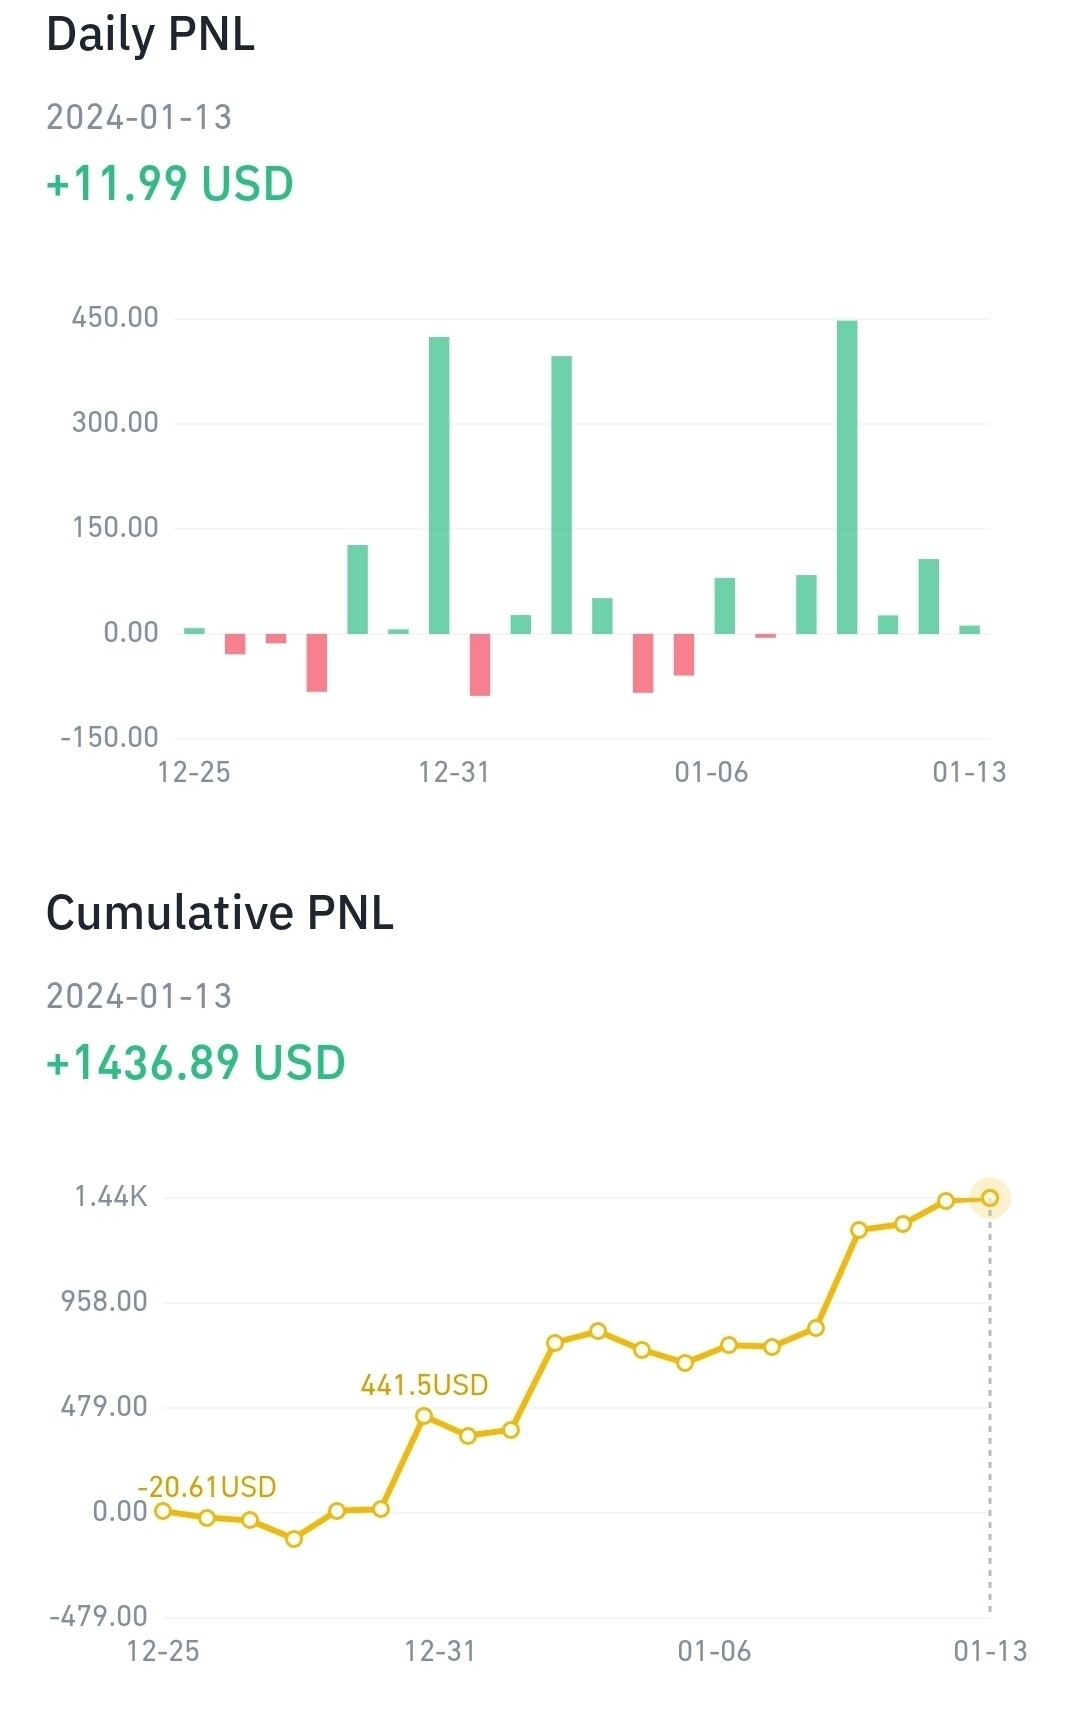Select the 12-31 green bar in Daily PNL

pyautogui.click(x=439, y=485)
